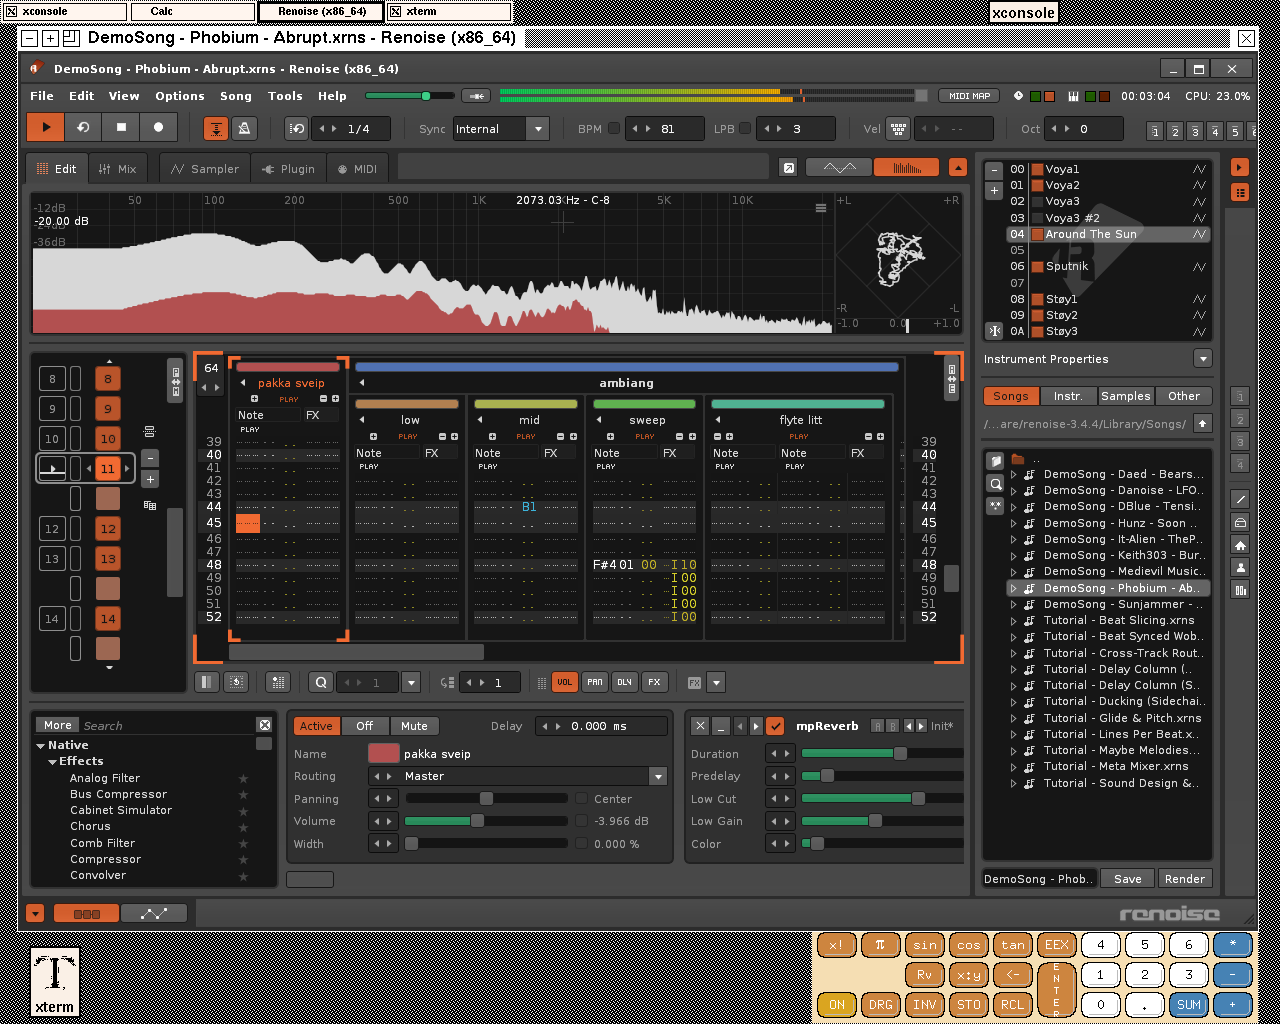This screenshot has width=1280, height=1024.
Task: Toggle pattern follow mode icon
Action: (x=216, y=128)
